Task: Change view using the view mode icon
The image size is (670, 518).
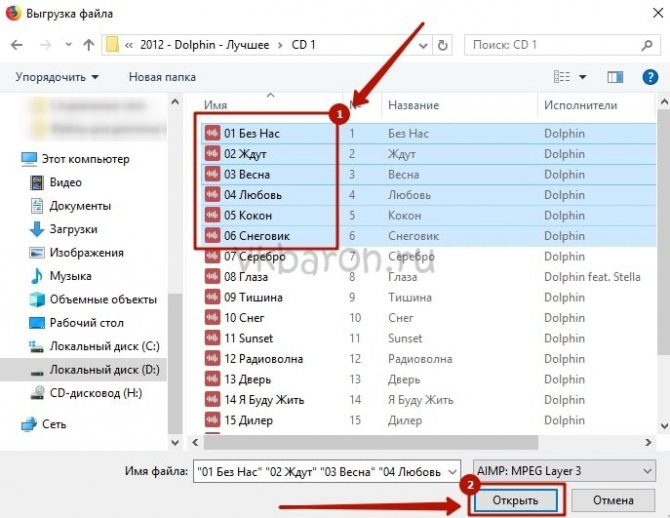Action: pos(562,77)
